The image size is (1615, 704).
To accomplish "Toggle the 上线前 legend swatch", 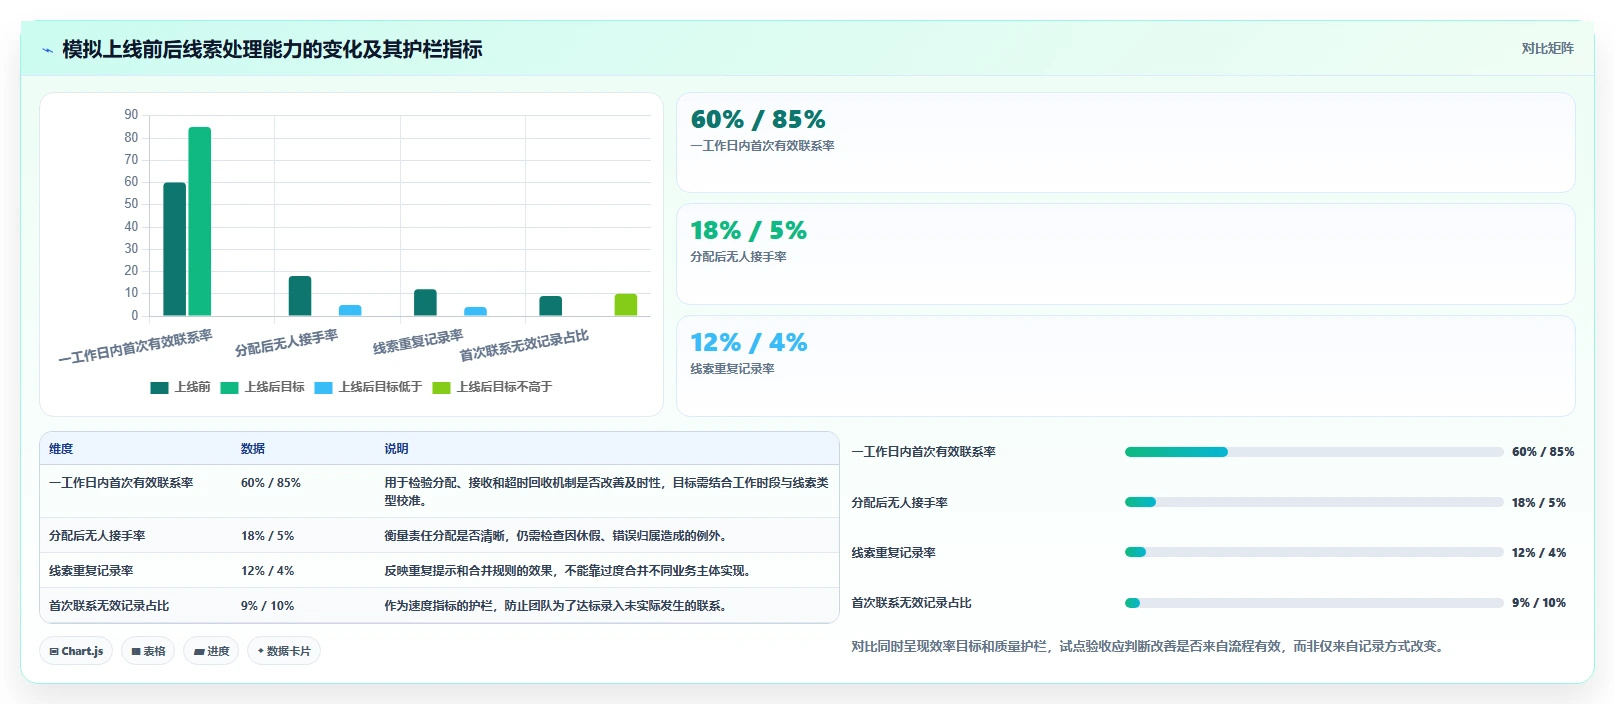I will 159,388.
